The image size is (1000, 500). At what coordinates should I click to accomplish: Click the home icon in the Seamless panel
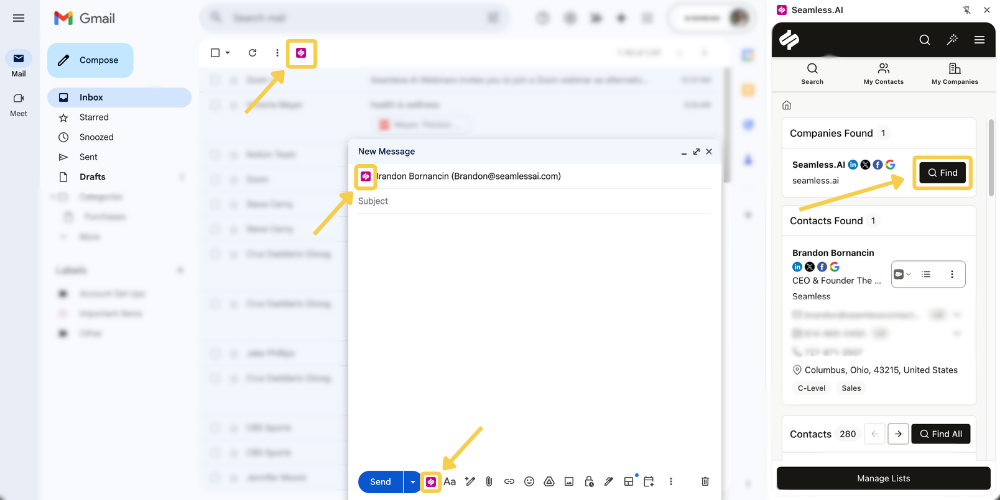tap(787, 105)
